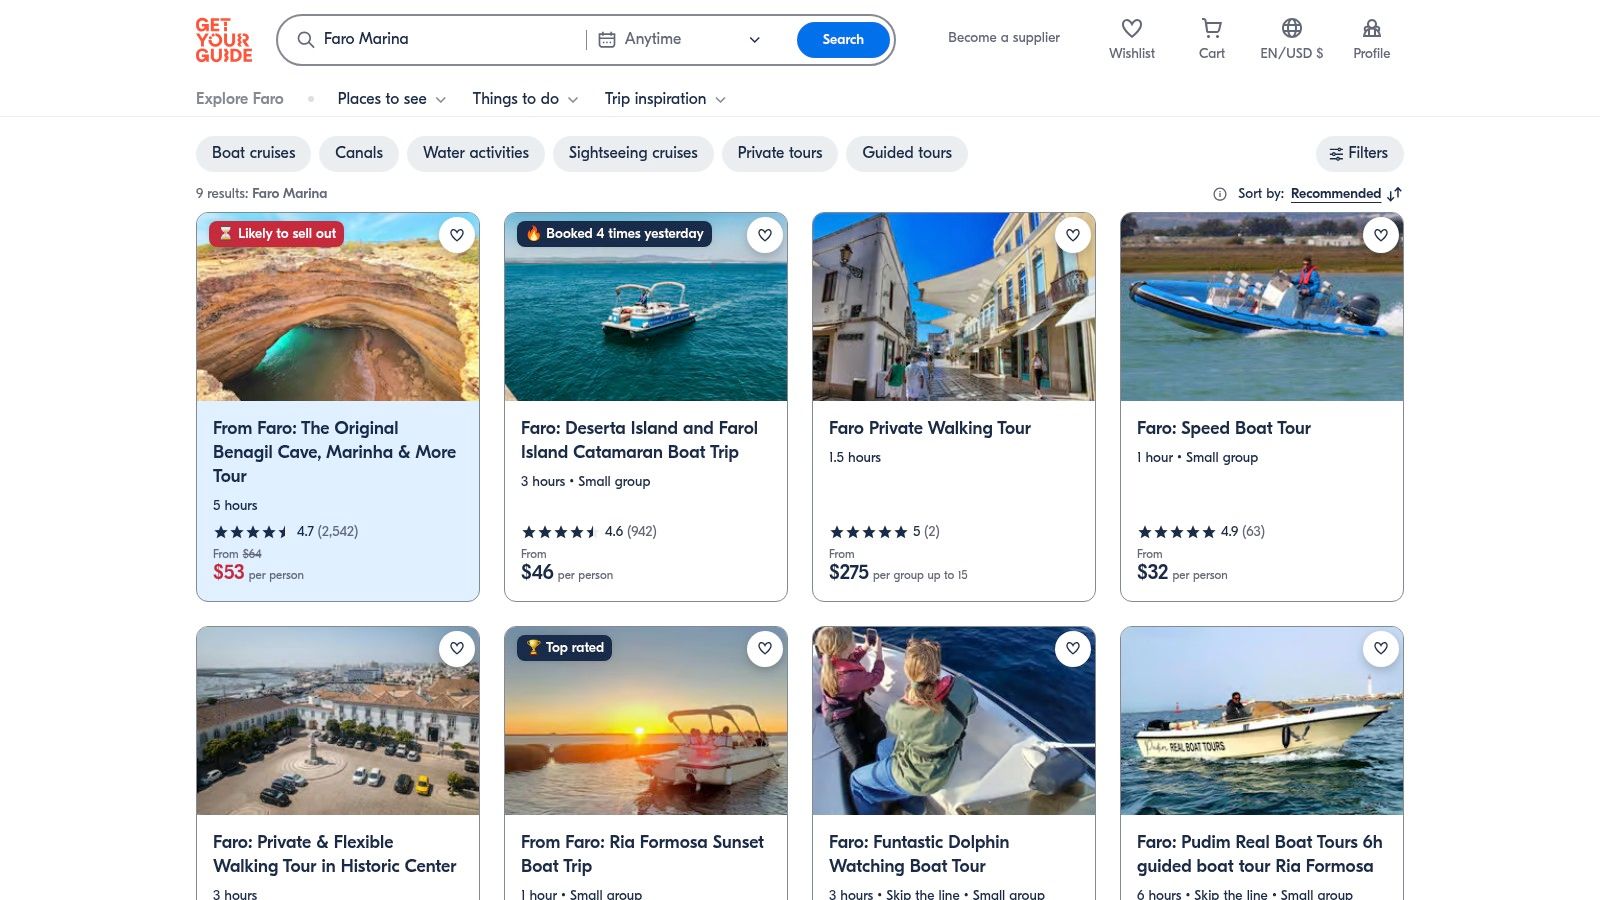Select the Water activities category chip
The height and width of the screenshot is (900, 1600).
pos(476,153)
